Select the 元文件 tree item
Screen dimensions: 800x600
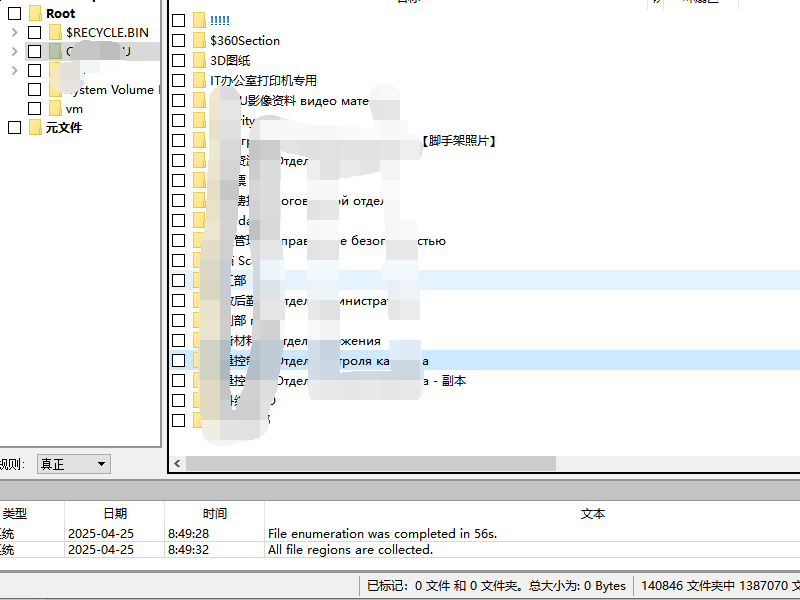(64, 128)
